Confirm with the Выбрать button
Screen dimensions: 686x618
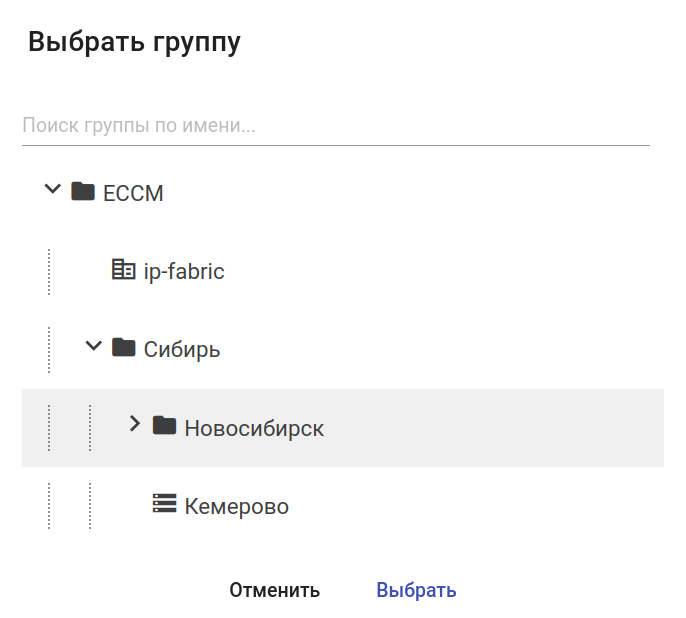(416, 590)
